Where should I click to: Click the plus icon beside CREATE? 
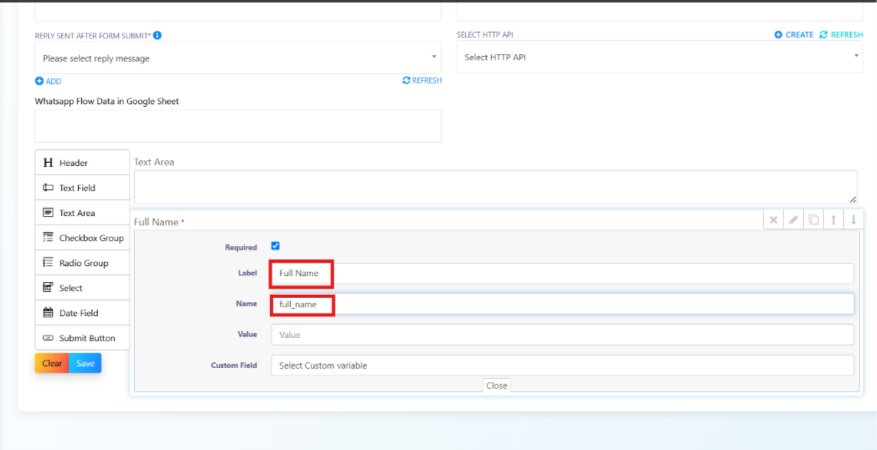[x=779, y=35]
